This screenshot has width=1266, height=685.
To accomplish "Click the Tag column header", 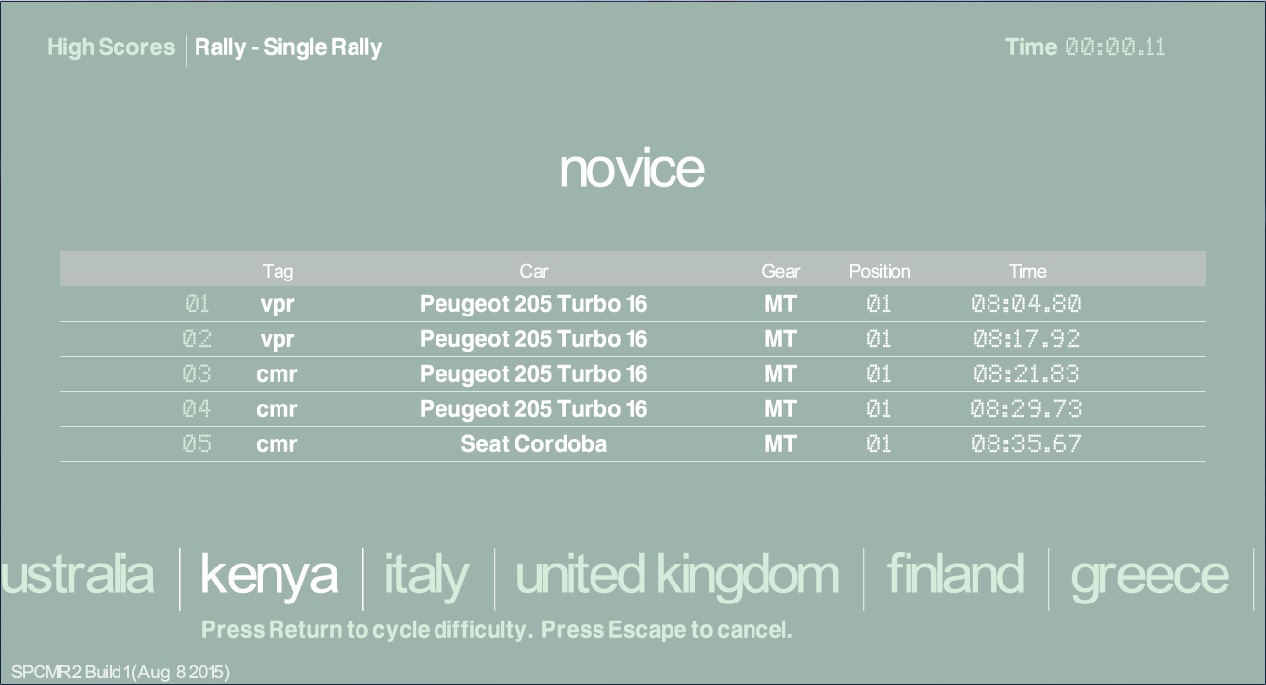I will coord(277,271).
